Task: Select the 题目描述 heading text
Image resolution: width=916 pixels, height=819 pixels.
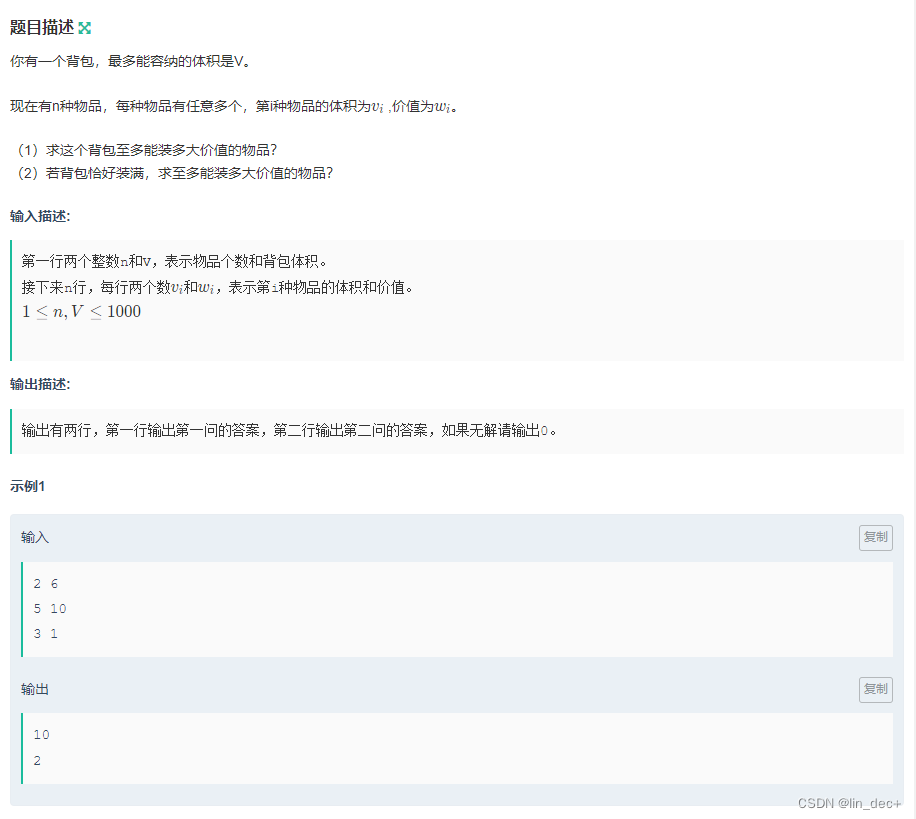Action: pos(42,27)
